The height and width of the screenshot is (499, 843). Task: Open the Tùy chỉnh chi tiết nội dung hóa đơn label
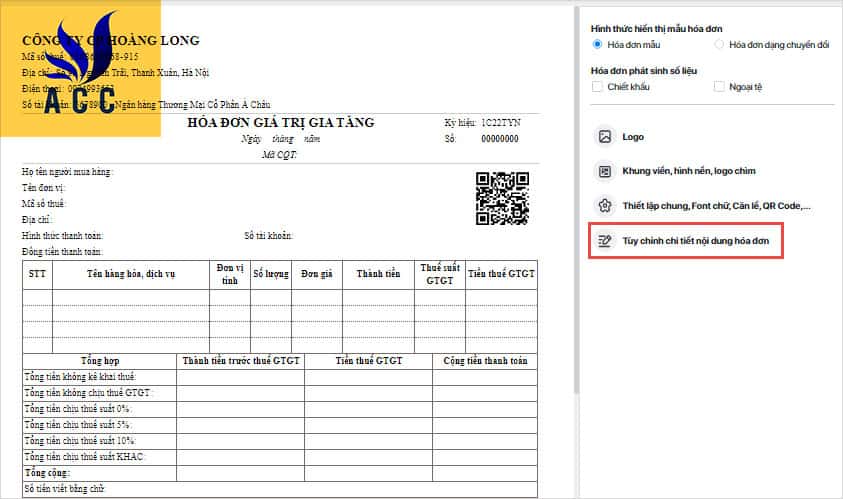coord(696,241)
